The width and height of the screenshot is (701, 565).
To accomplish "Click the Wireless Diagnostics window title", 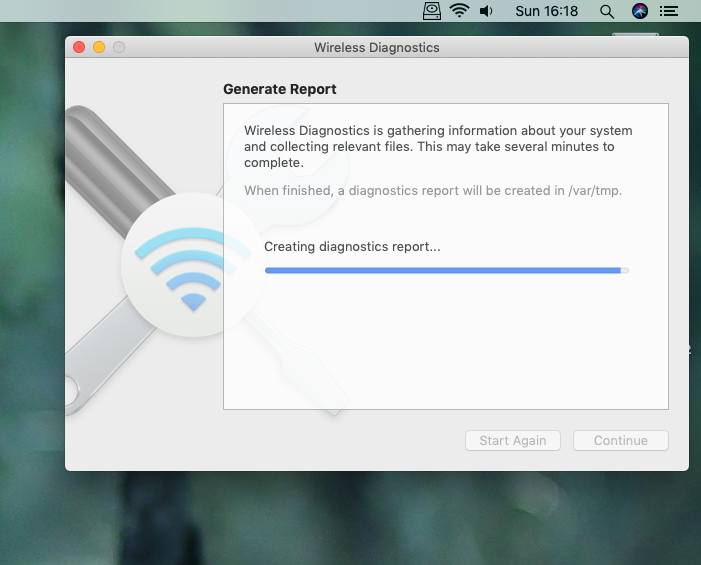I will point(376,47).
